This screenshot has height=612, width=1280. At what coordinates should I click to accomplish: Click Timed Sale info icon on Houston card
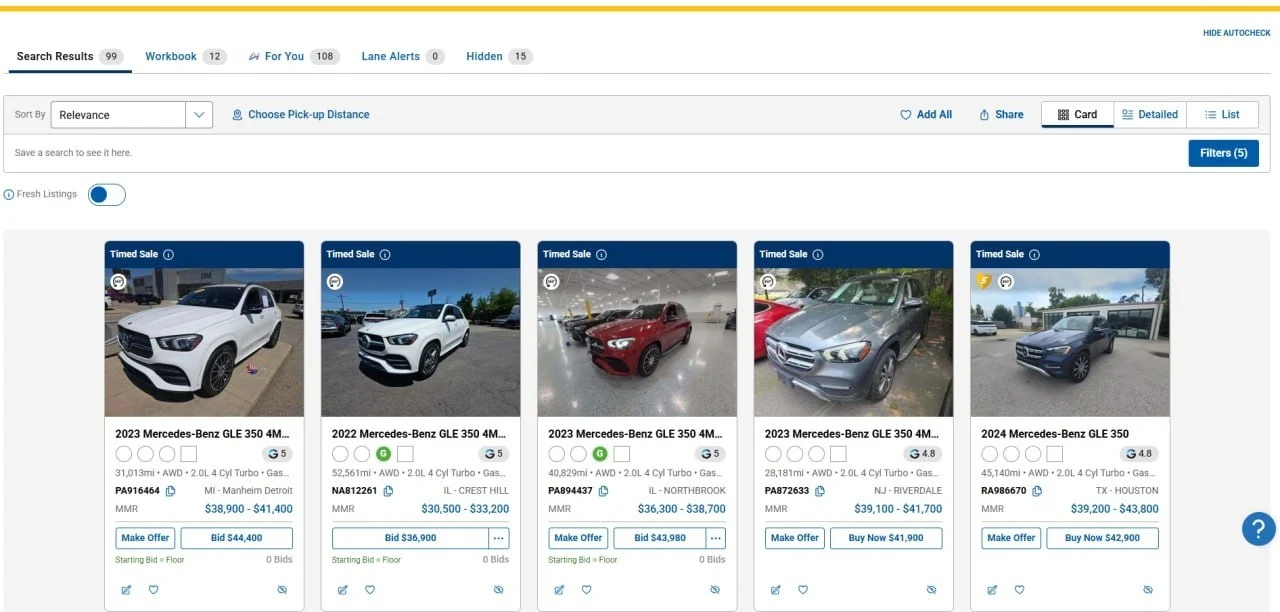tap(1034, 255)
